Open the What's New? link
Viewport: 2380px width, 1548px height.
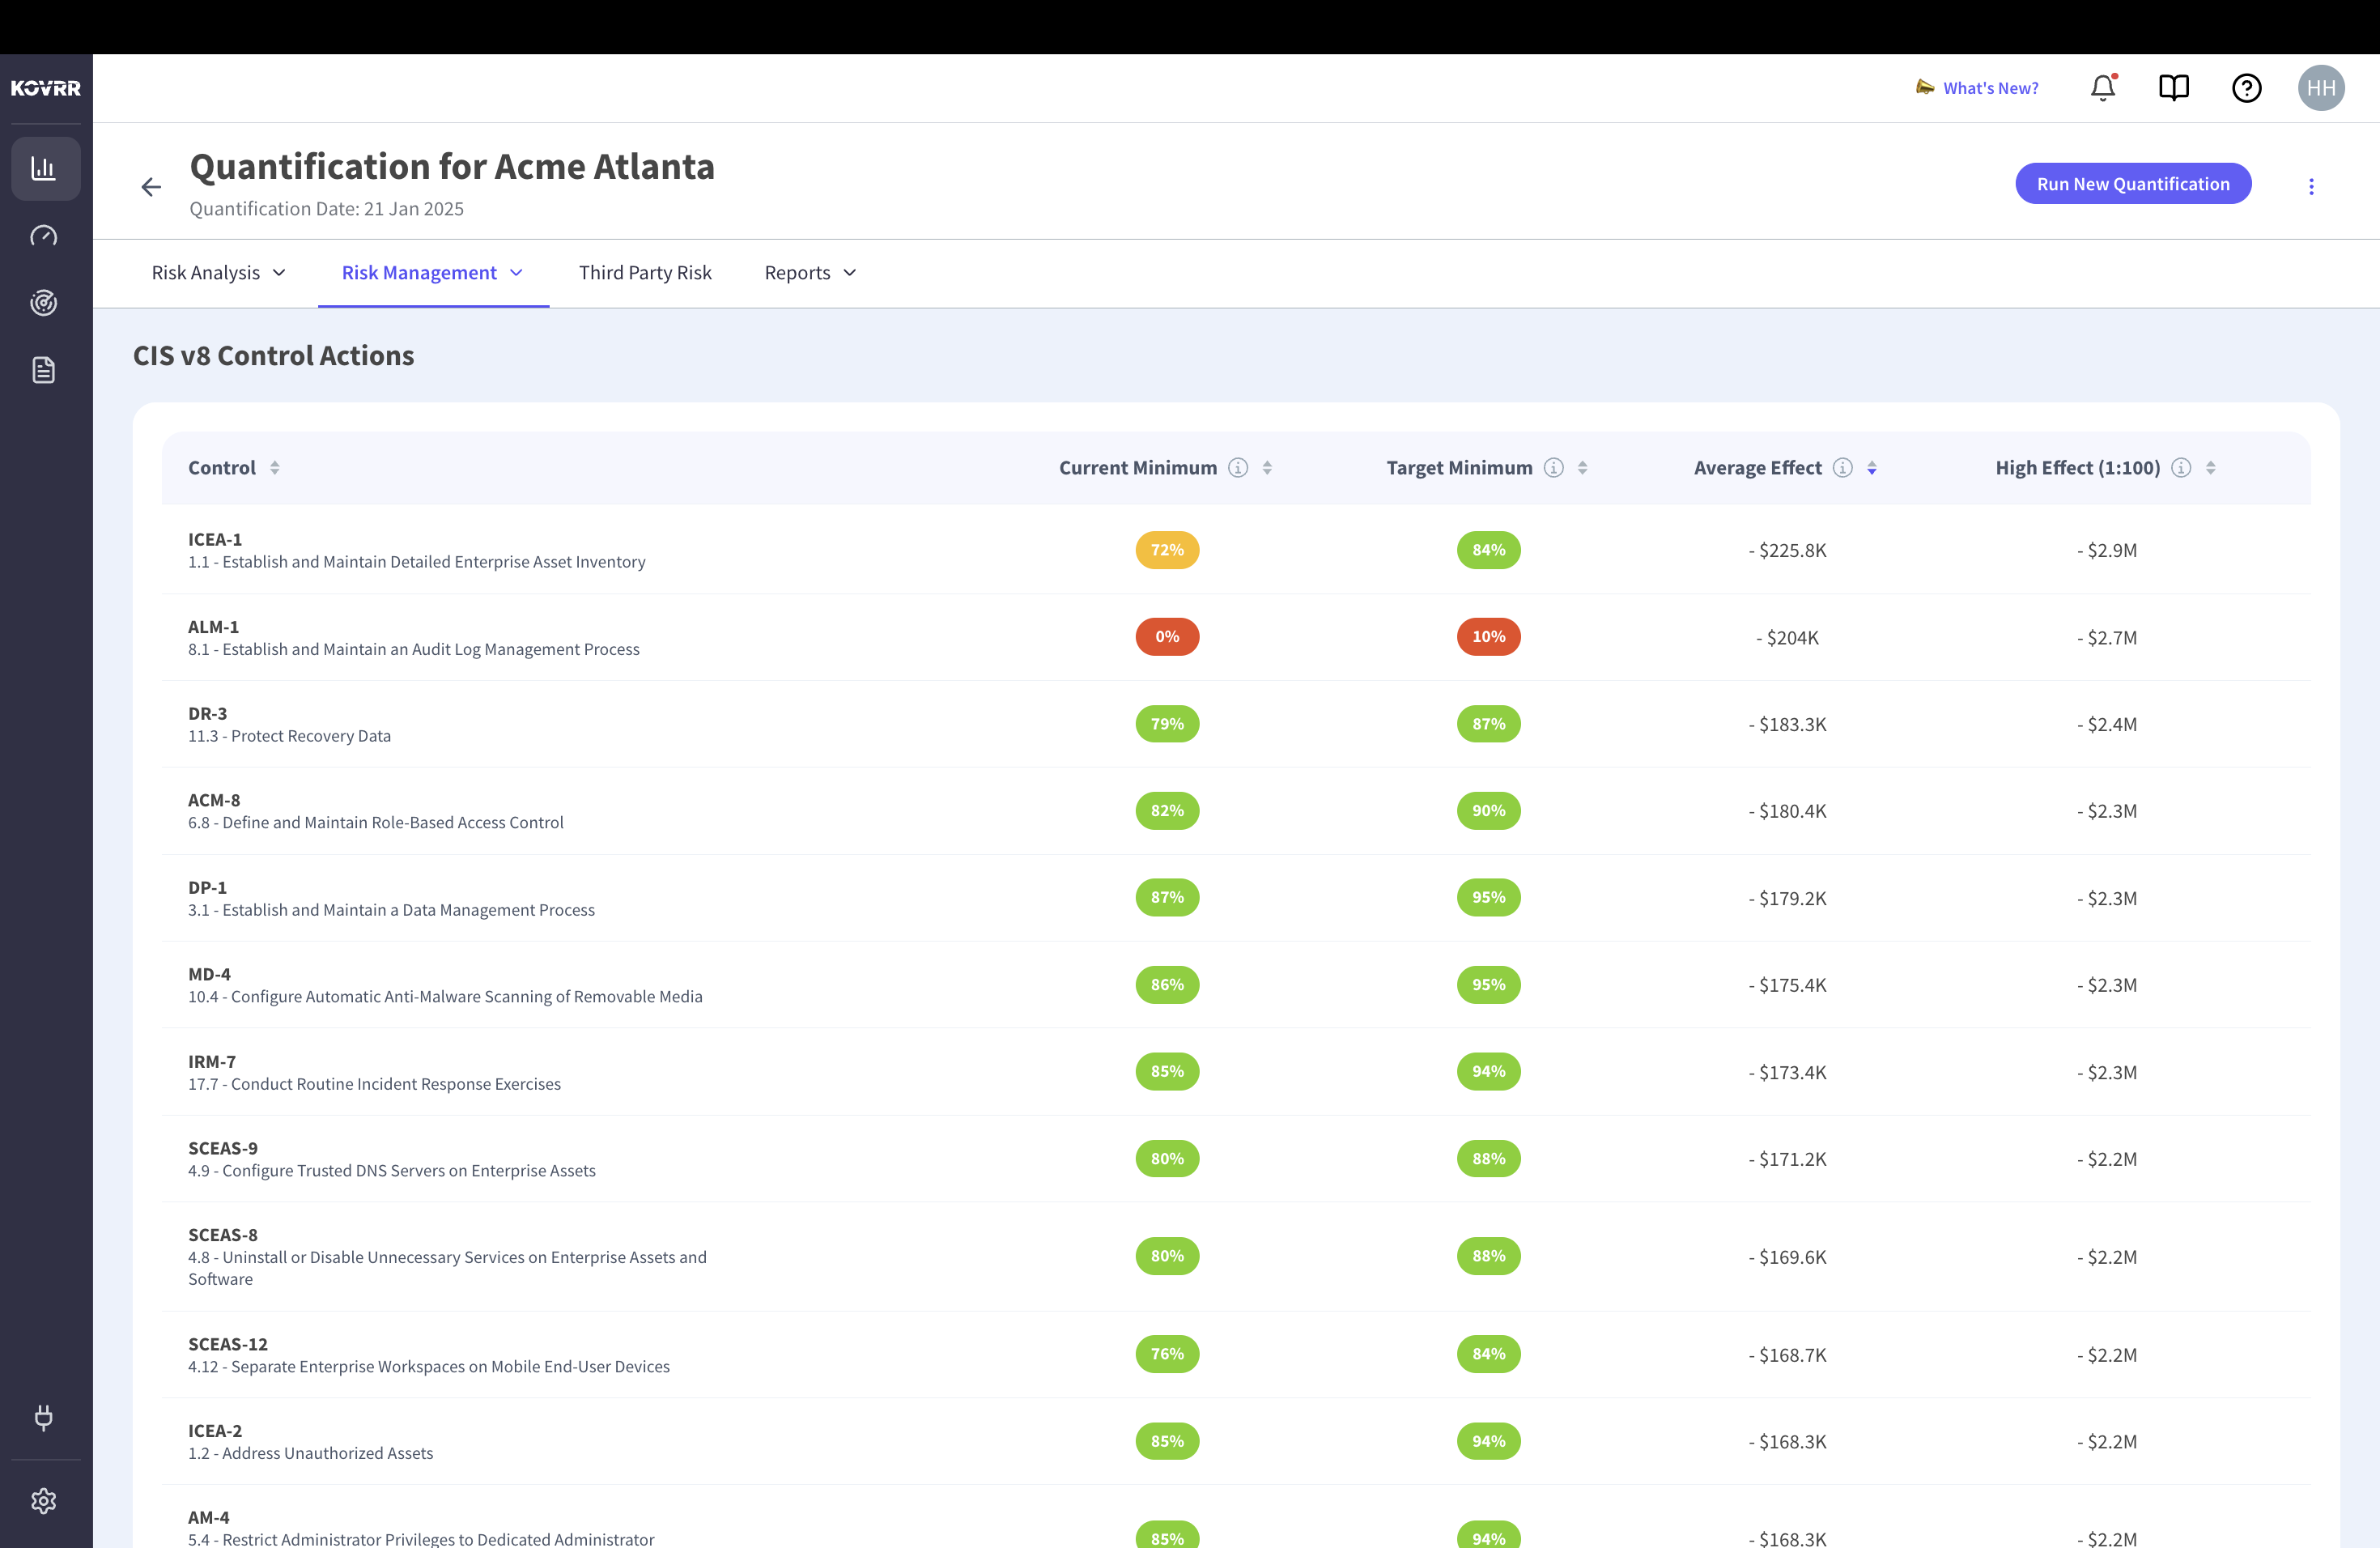click(x=1991, y=88)
